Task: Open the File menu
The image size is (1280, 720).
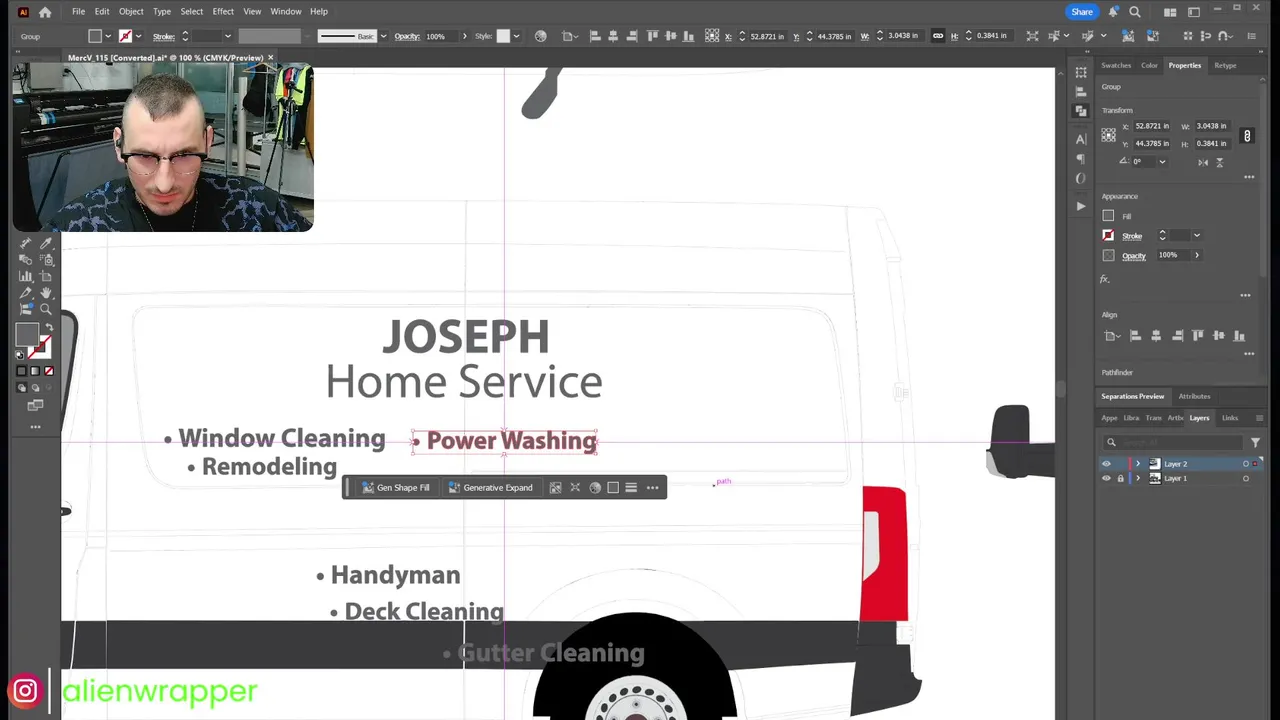Action: pyautogui.click(x=78, y=11)
